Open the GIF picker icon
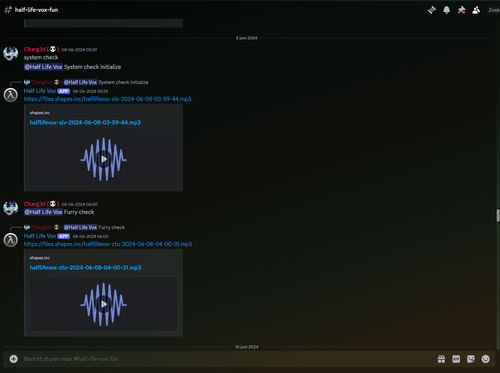This screenshot has height=373, width=500. coord(456,359)
